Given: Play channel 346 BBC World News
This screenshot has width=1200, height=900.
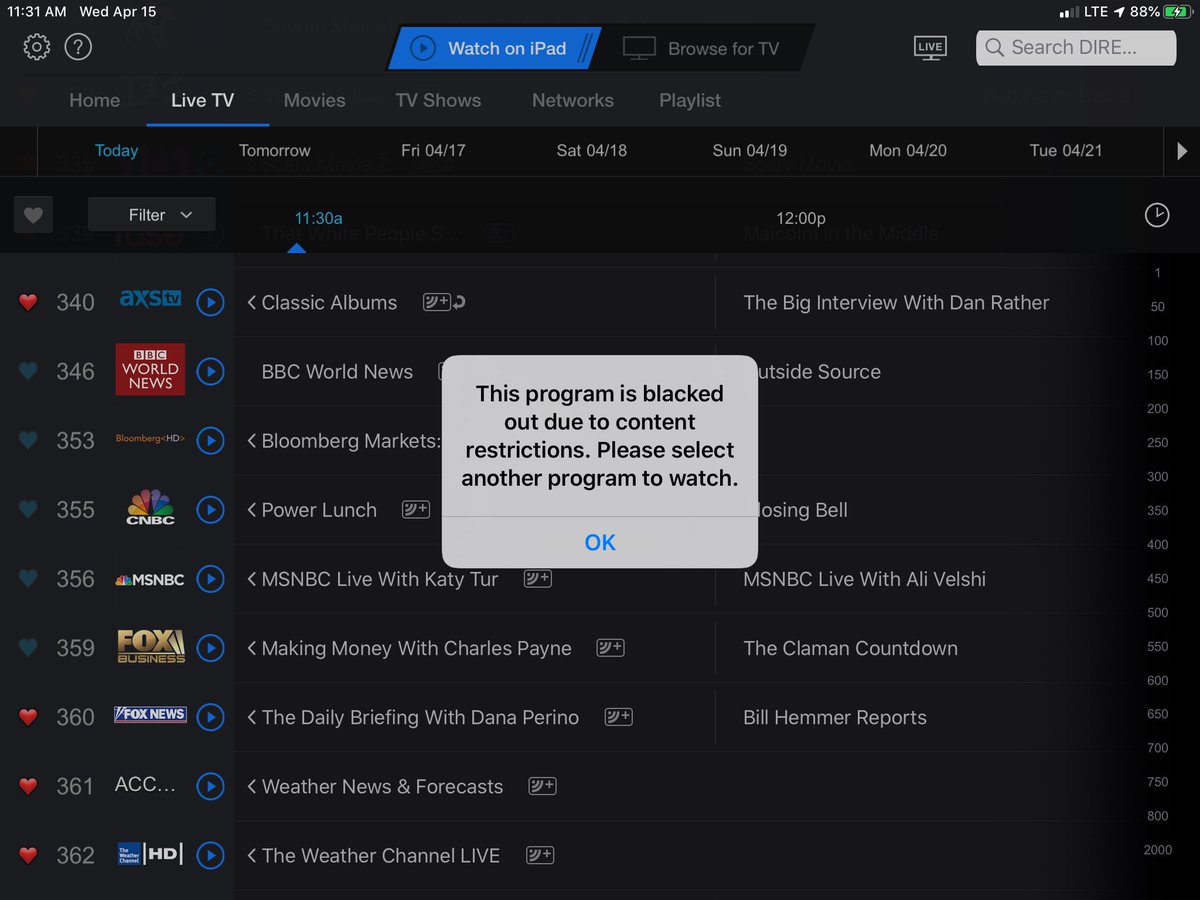Looking at the screenshot, I should pos(210,371).
